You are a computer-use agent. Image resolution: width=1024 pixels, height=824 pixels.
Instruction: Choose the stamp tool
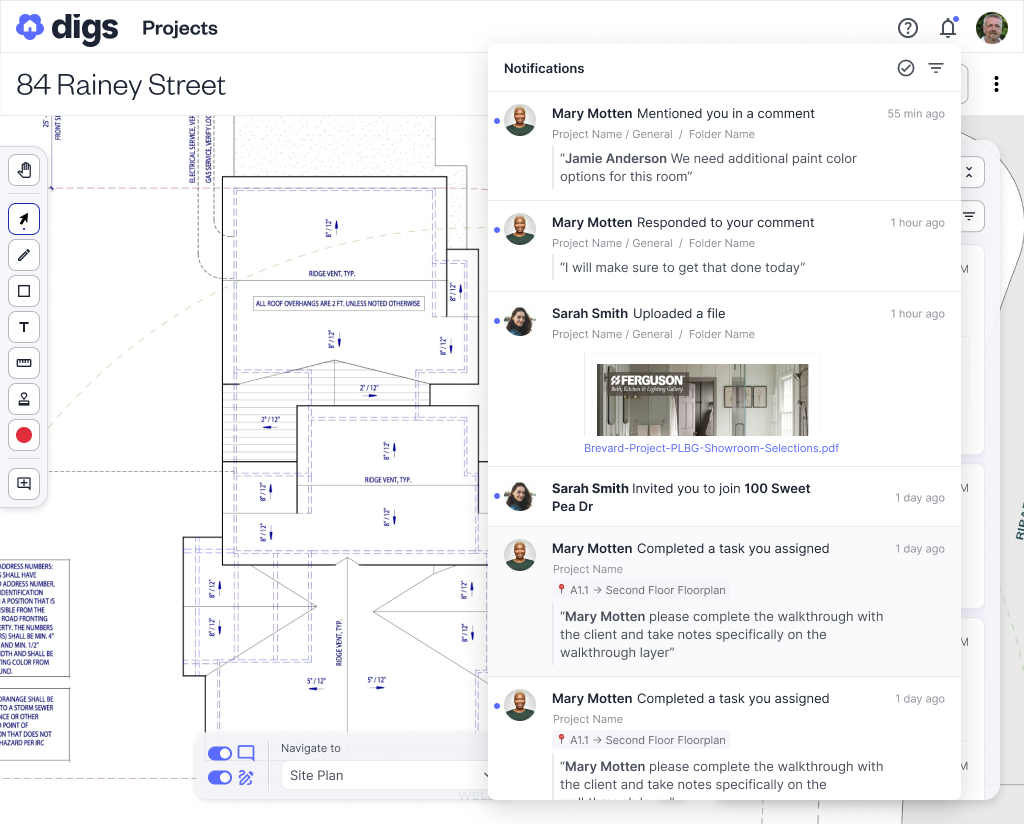pyautogui.click(x=24, y=399)
